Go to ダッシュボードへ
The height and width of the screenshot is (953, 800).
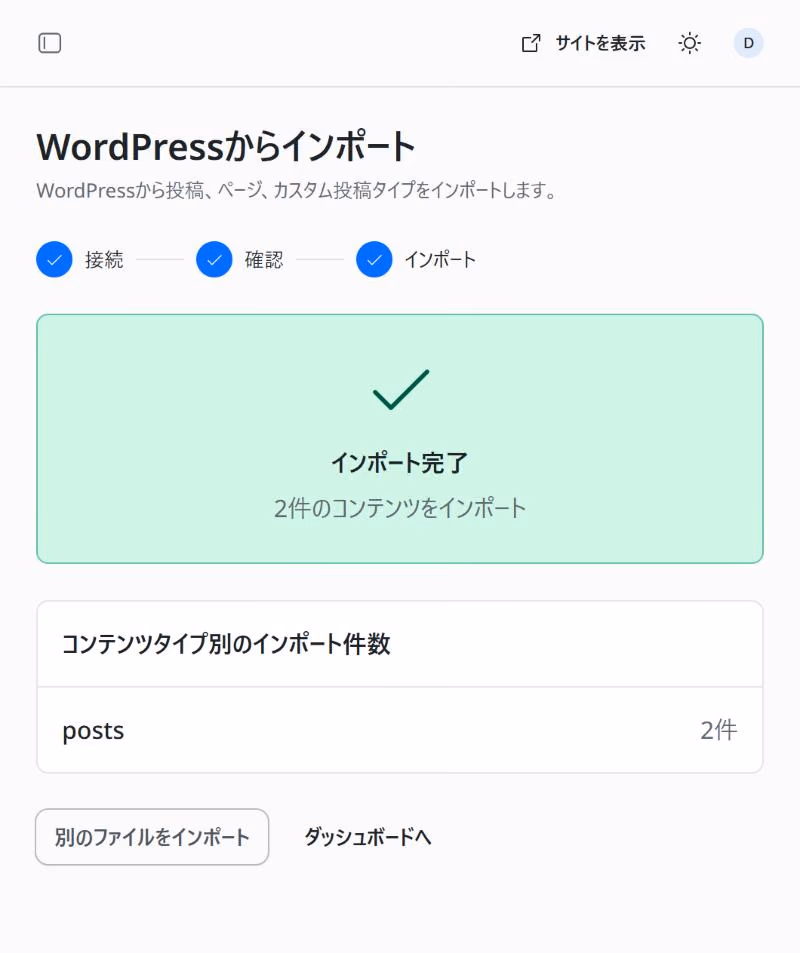coord(368,837)
